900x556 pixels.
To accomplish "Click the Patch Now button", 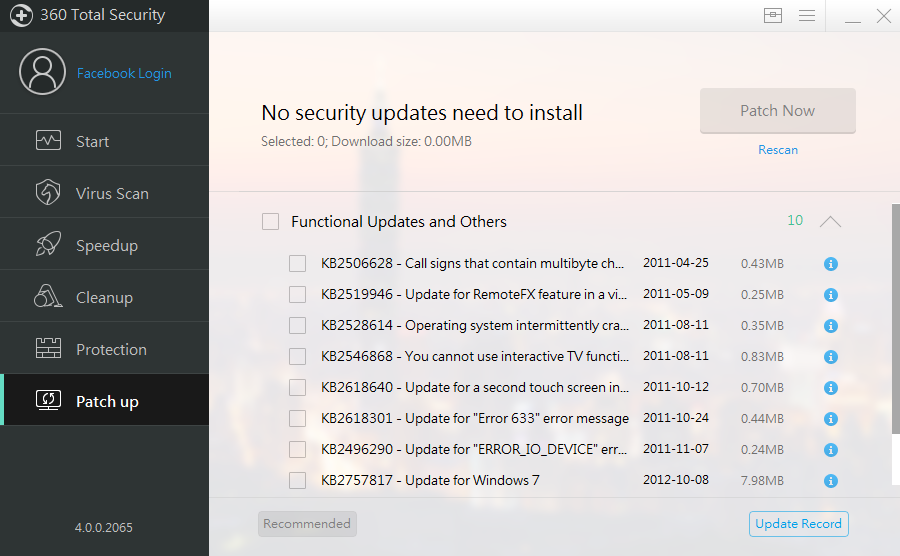I will [x=777, y=111].
